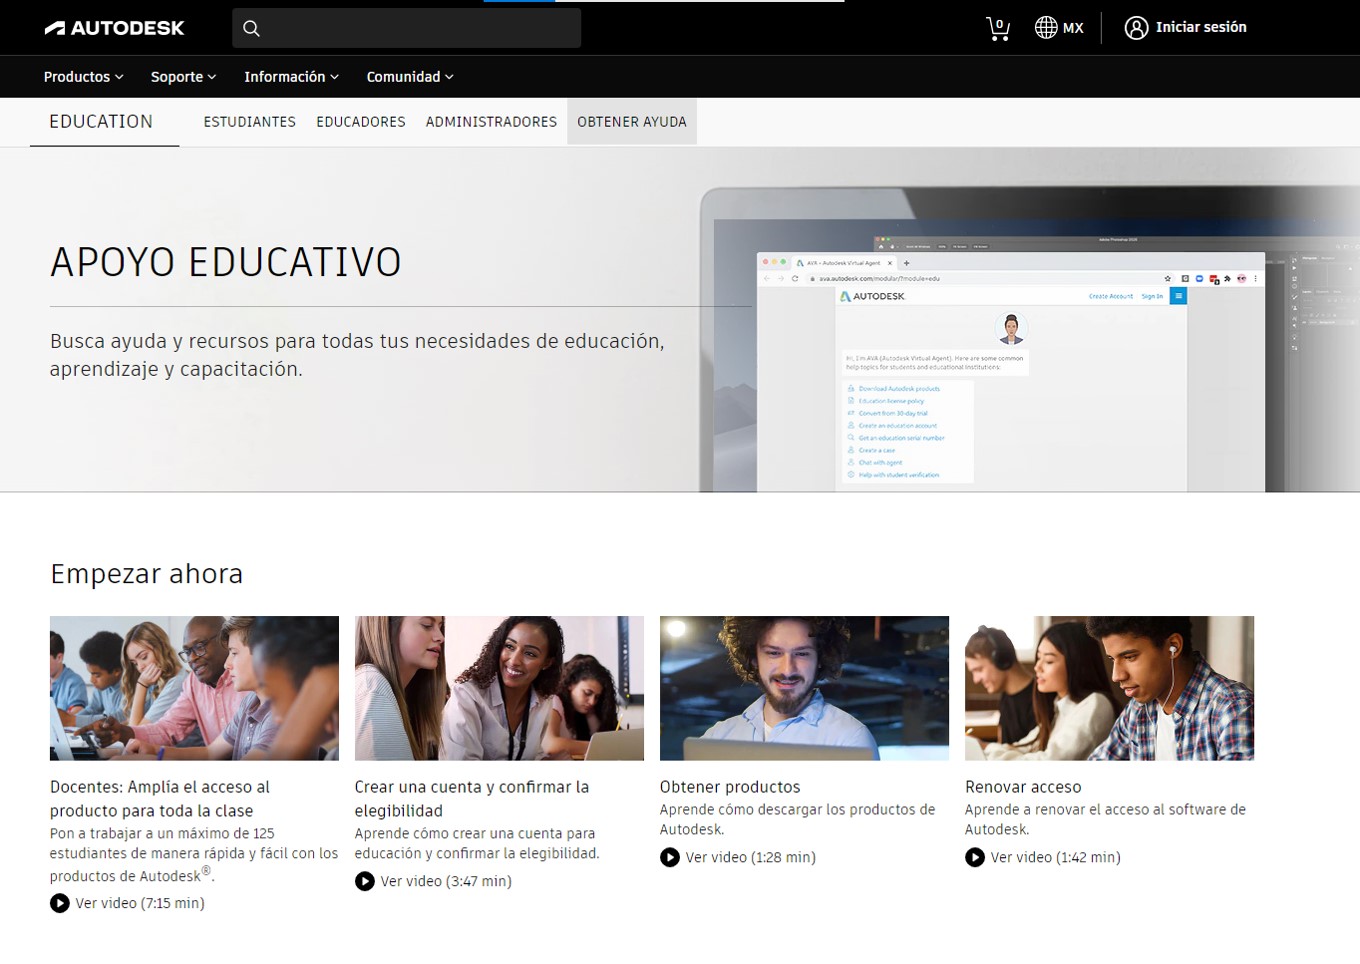Image resolution: width=1360 pixels, height=964 pixels.
Task: Click 'Pon a trabajar a un máximo de 125' text
Action: pyautogui.click(x=194, y=854)
